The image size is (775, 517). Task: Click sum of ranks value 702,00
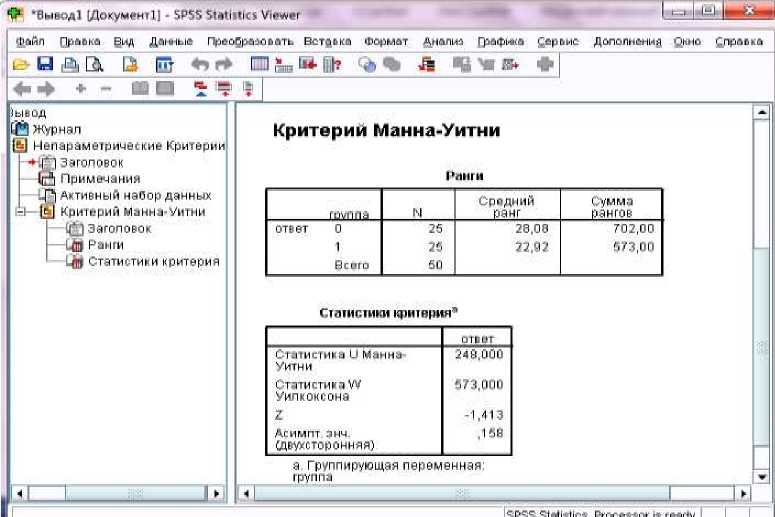click(634, 229)
